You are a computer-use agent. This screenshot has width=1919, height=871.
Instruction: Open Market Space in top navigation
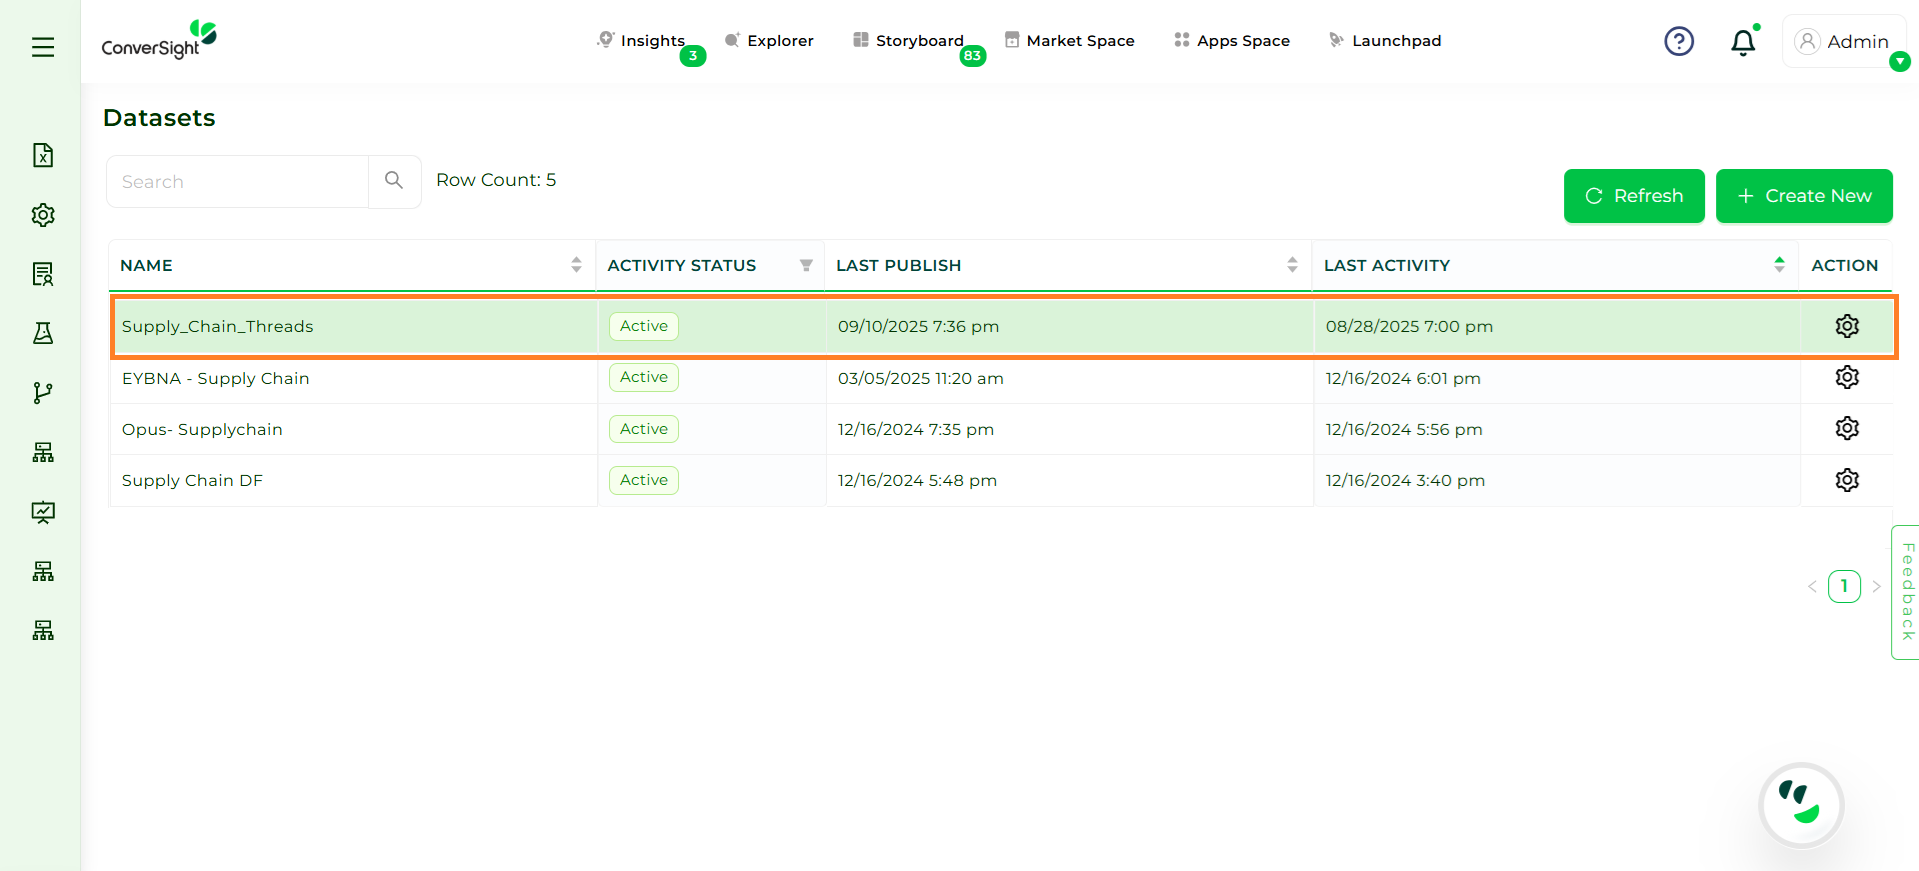click(1069, 41)
